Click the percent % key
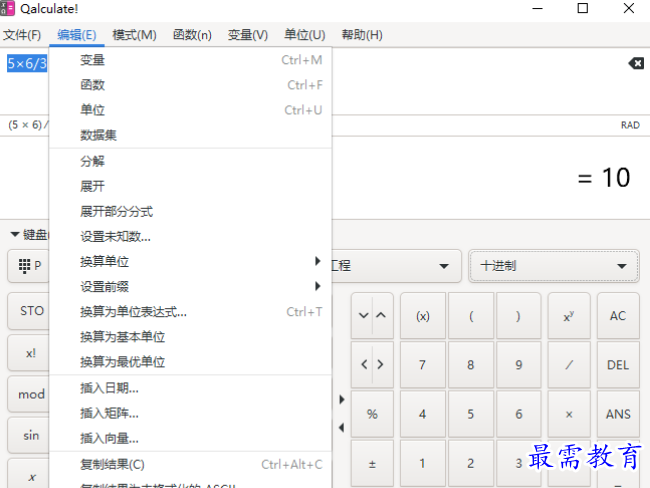This screenshot has height=488, width=650. (372, 414)
